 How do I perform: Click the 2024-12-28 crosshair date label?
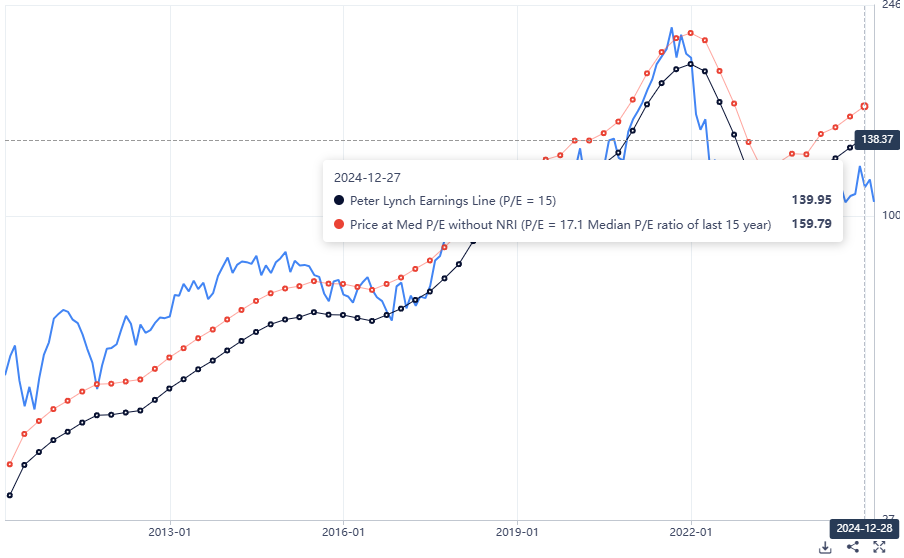click(x=865, y=528)
